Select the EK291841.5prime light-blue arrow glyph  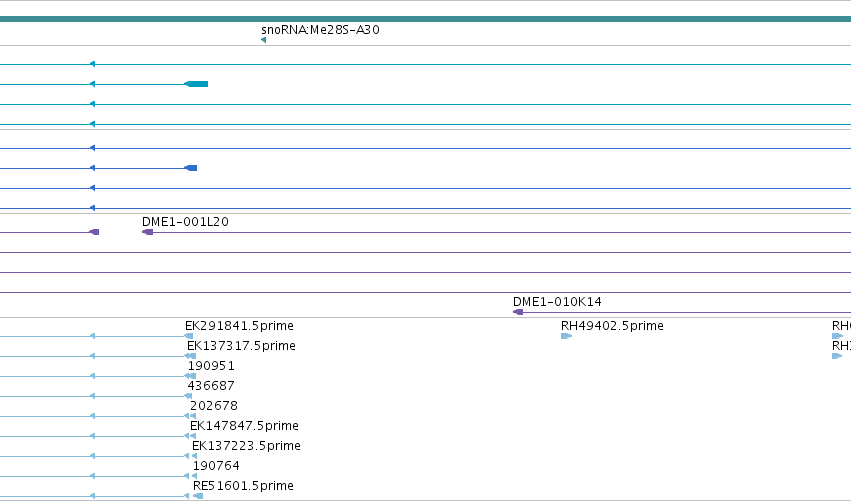click(x=189, y=336)
